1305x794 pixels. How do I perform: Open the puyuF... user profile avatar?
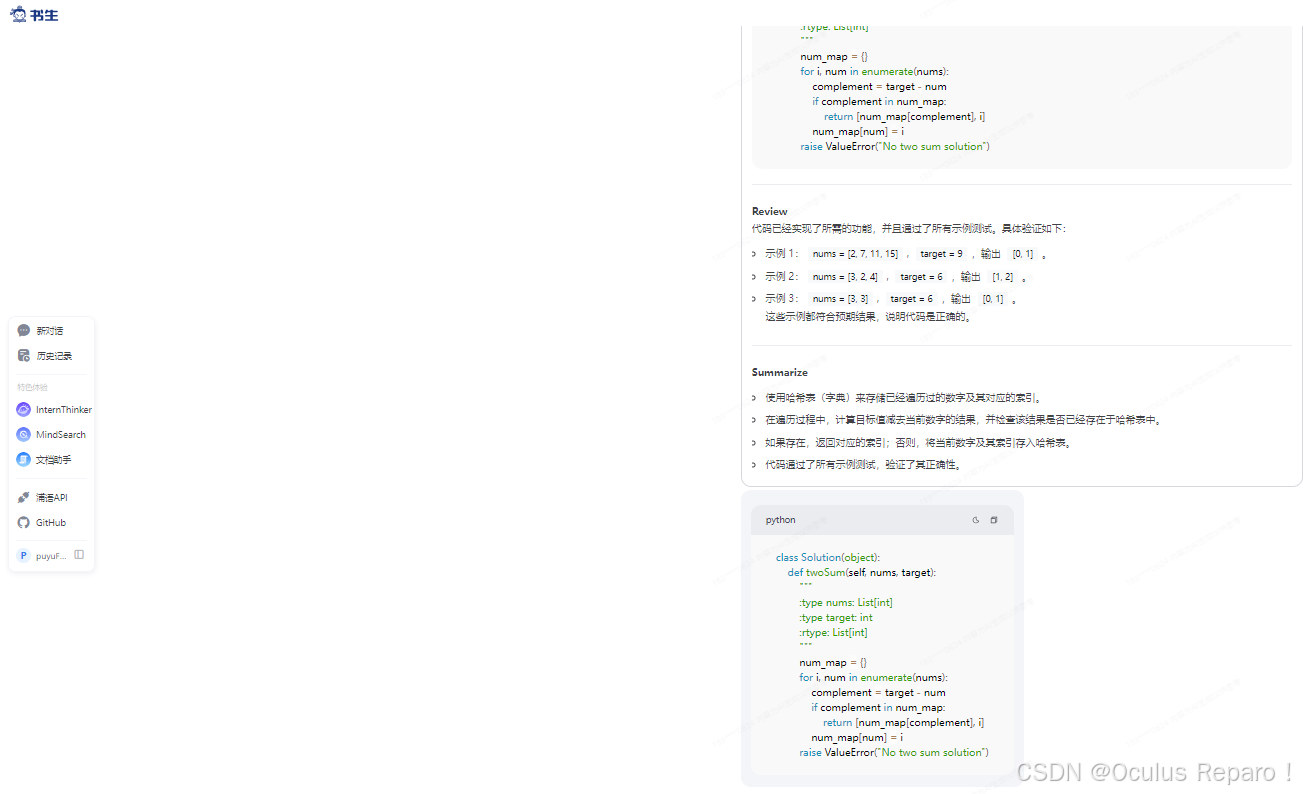[24, 555]
